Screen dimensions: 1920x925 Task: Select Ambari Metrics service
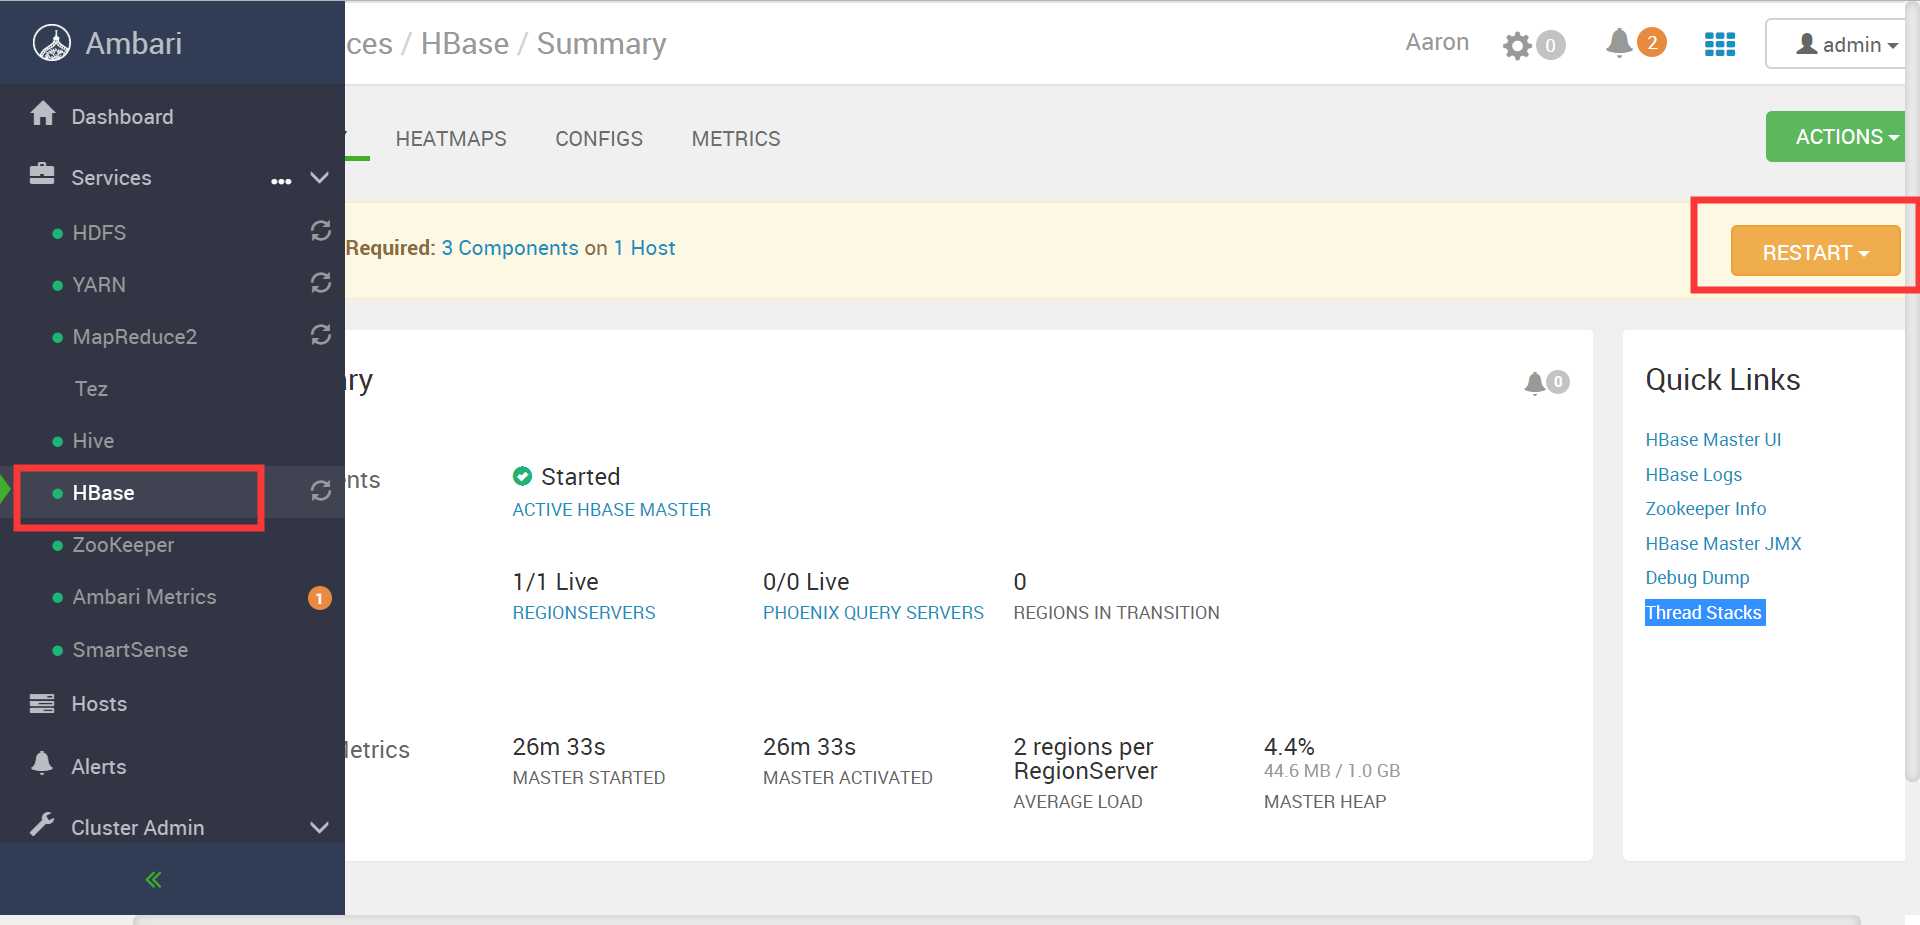[144, 597]
